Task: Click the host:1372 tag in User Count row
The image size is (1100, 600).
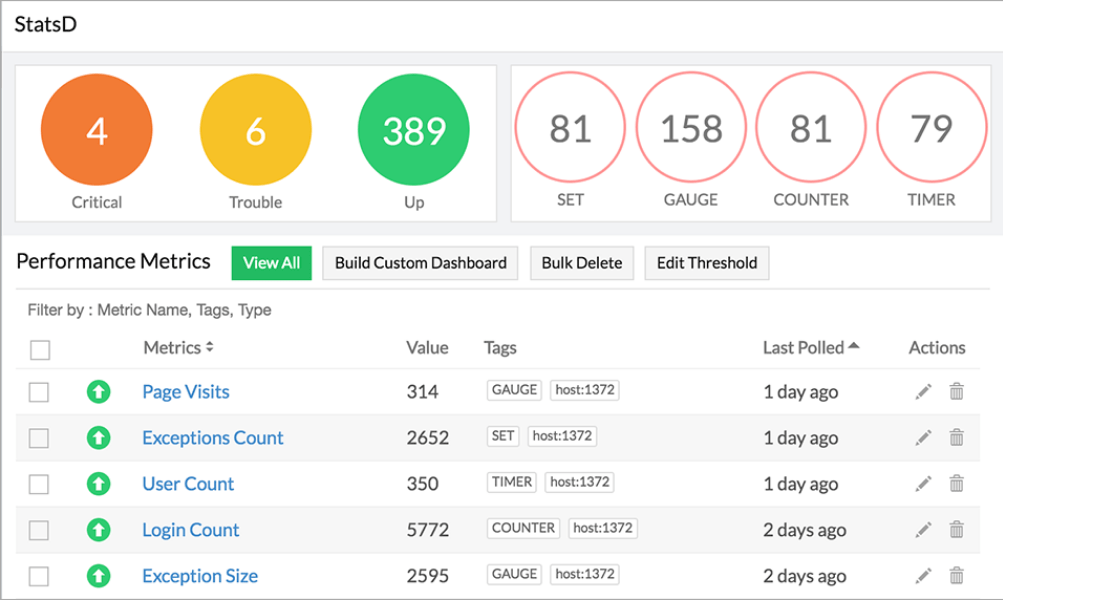Action: click(579, 481)
